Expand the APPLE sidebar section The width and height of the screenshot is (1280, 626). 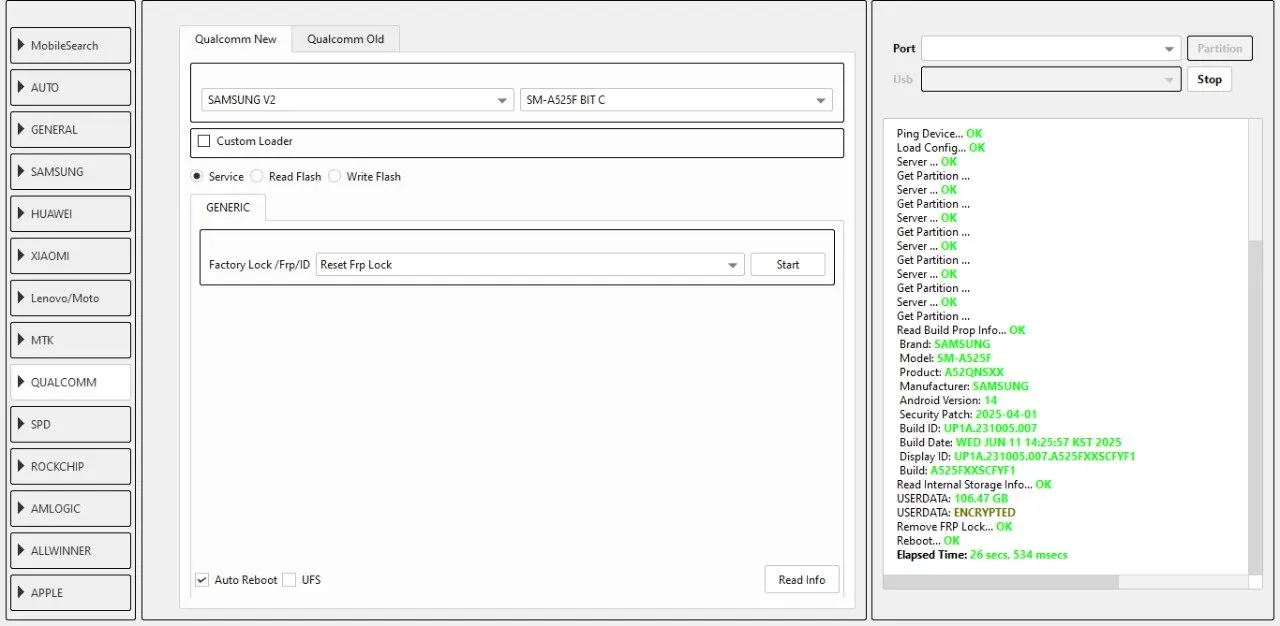click(x=71, y=593)
